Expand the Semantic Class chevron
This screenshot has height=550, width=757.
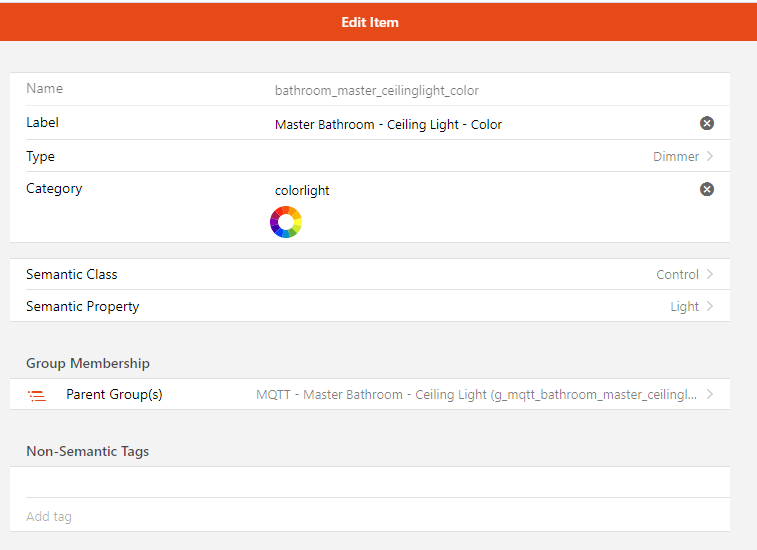coord(710,274)
